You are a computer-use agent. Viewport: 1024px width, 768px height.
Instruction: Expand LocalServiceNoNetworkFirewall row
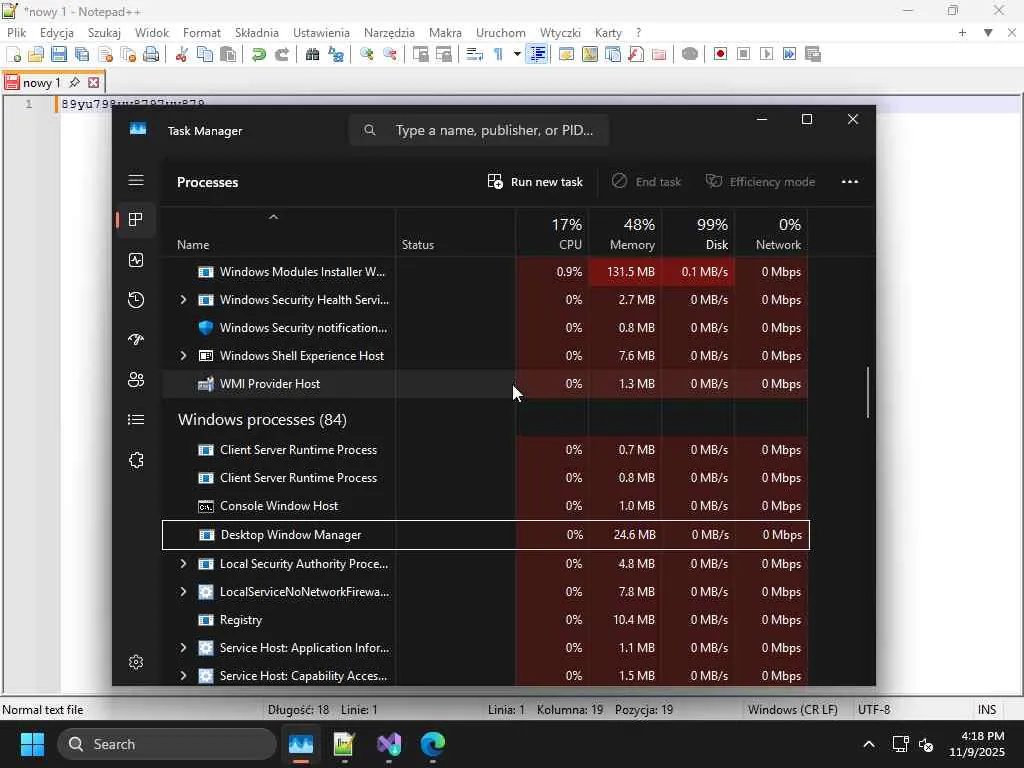tap(184, 592)
